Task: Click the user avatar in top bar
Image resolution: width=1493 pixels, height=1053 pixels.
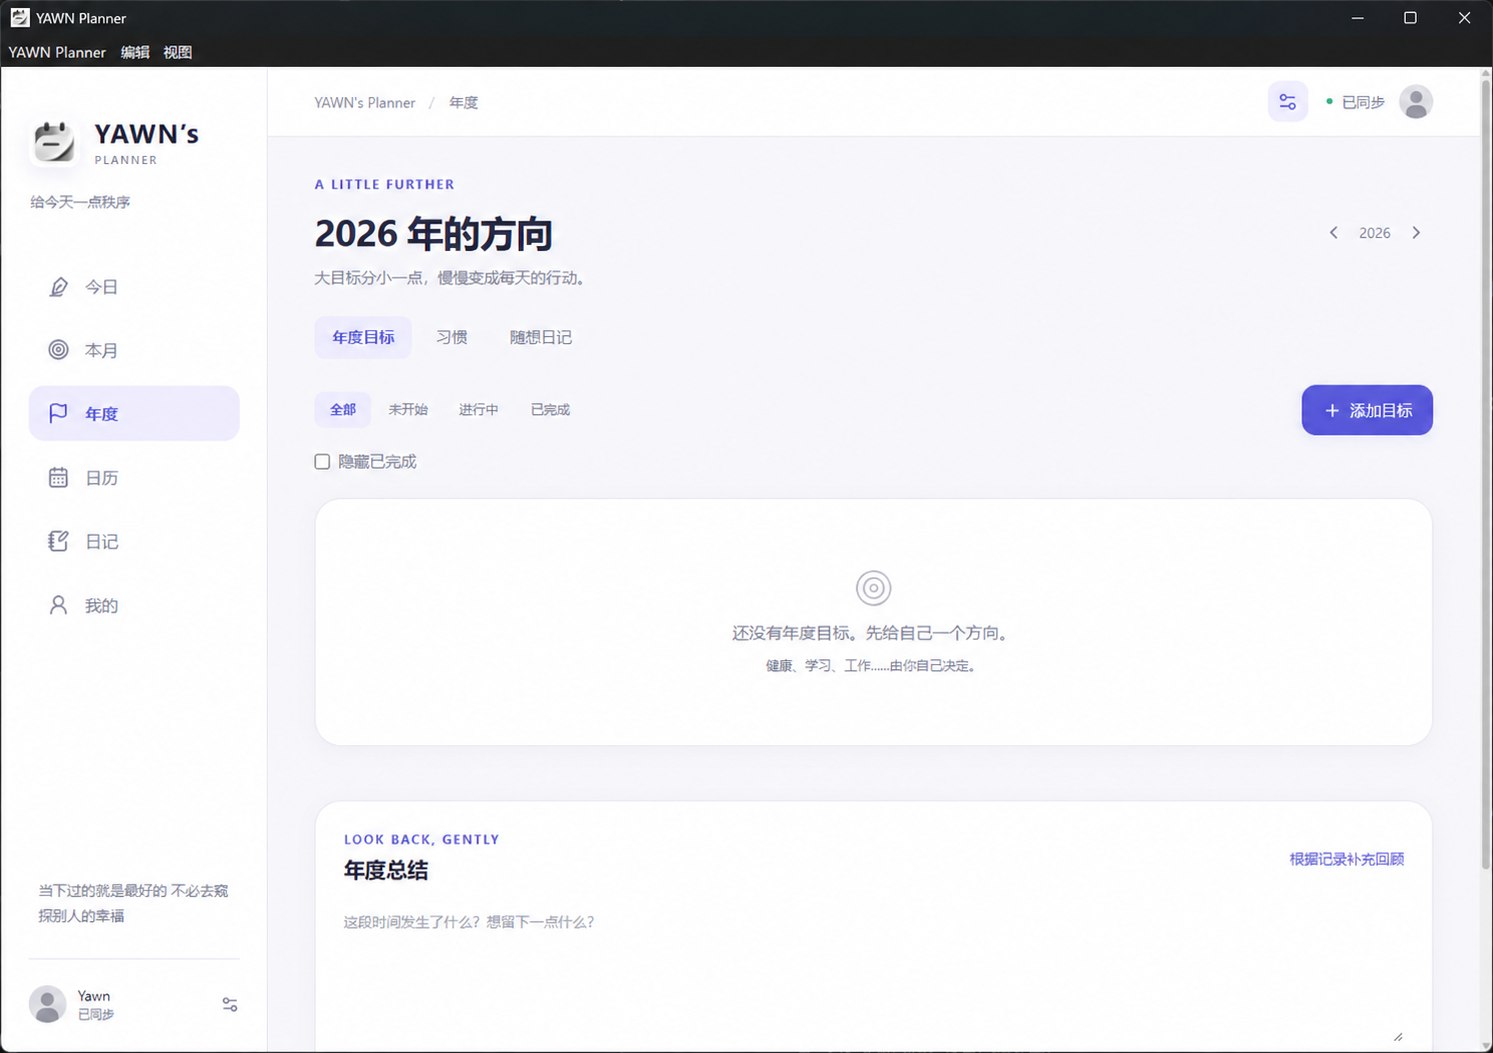Action: click(x=1416, y=102)
